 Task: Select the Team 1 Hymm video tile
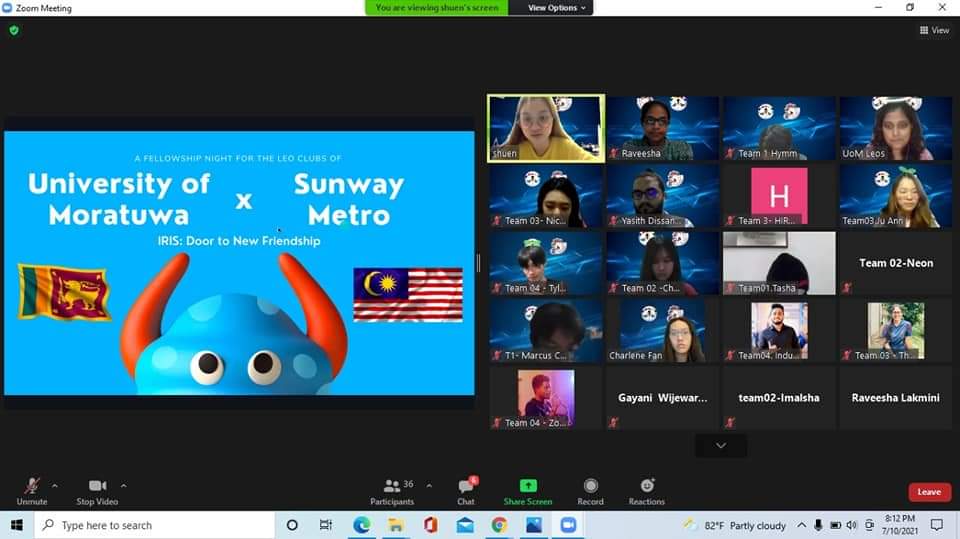coord(779,128)
